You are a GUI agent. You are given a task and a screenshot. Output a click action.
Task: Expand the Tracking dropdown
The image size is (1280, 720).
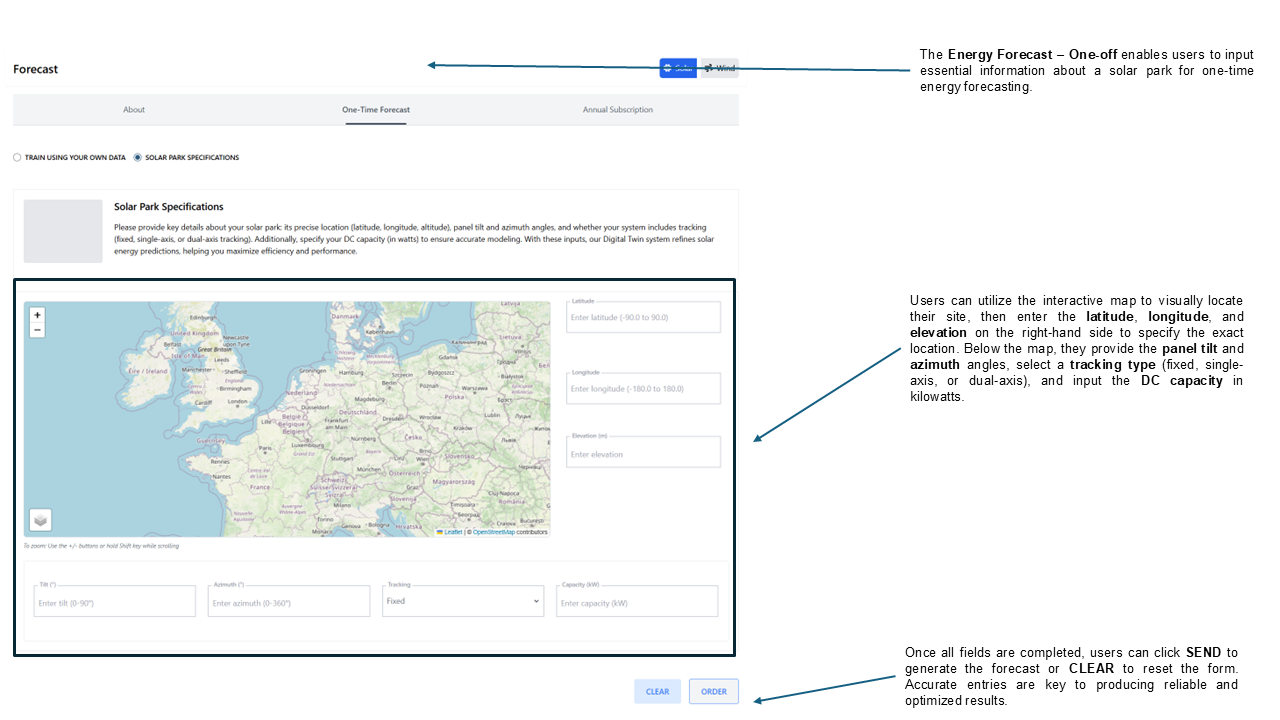point(462,601)
